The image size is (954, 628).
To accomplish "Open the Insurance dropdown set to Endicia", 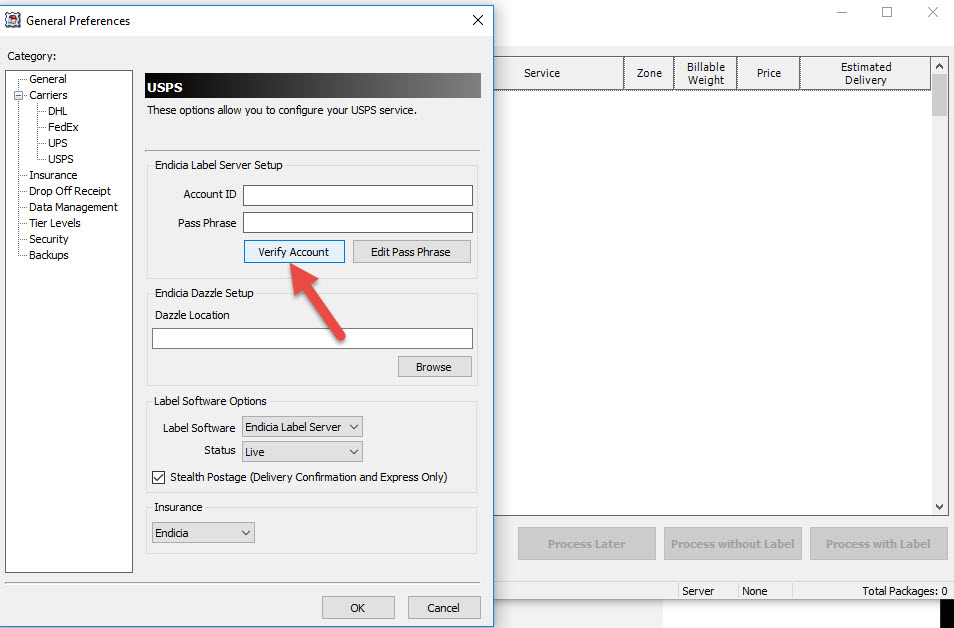I will pos(203,533).
